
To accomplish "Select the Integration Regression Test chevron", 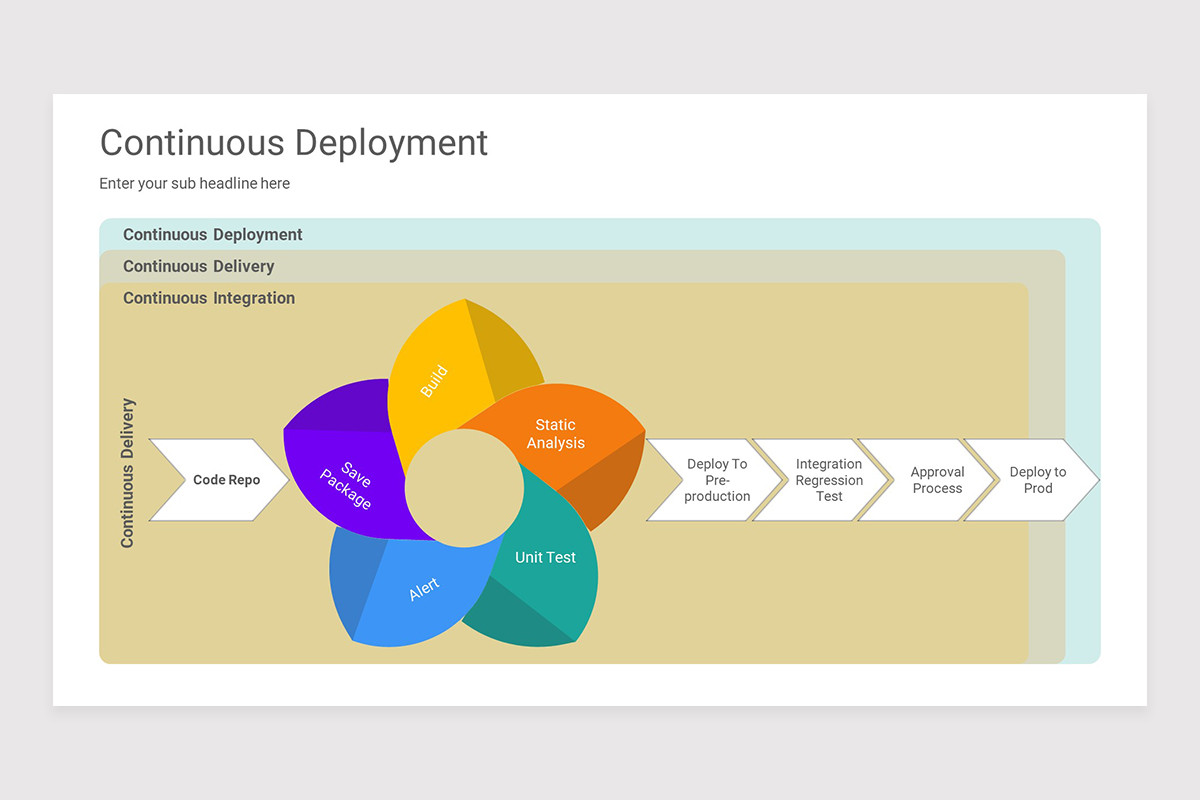I will [828, 480].
